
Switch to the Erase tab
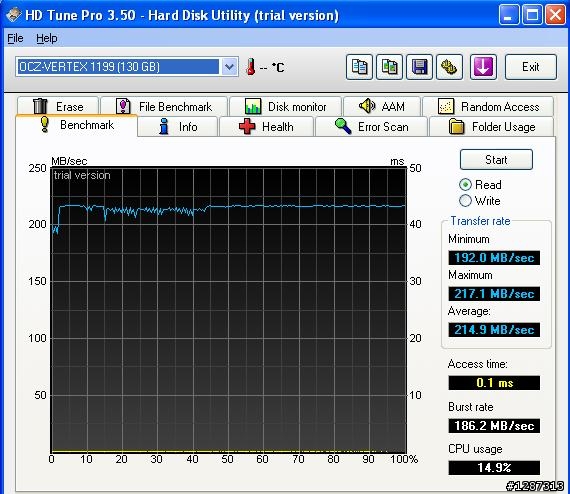pos(58,107)
